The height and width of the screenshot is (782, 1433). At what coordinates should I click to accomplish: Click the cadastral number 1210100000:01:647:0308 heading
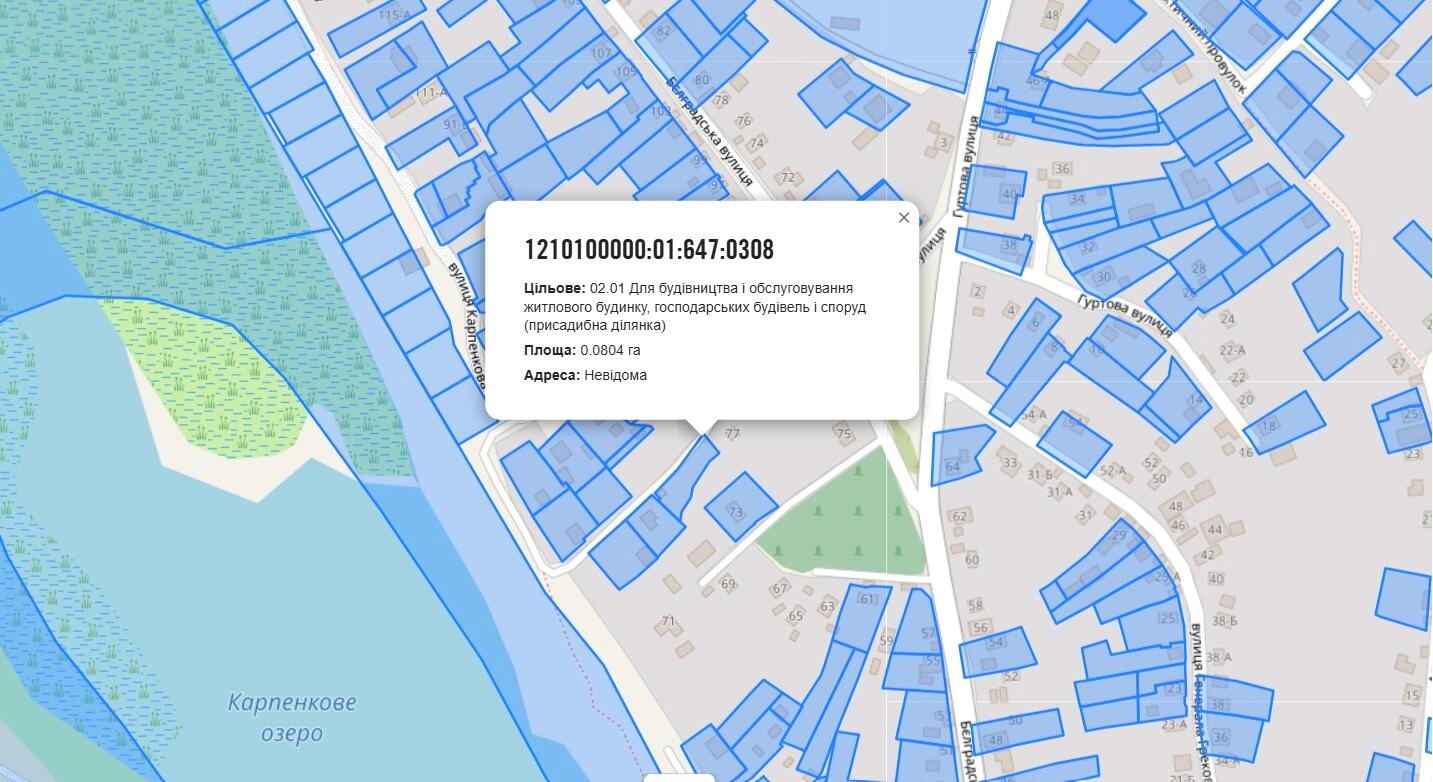pyautogui.click(x=648, y=250)
